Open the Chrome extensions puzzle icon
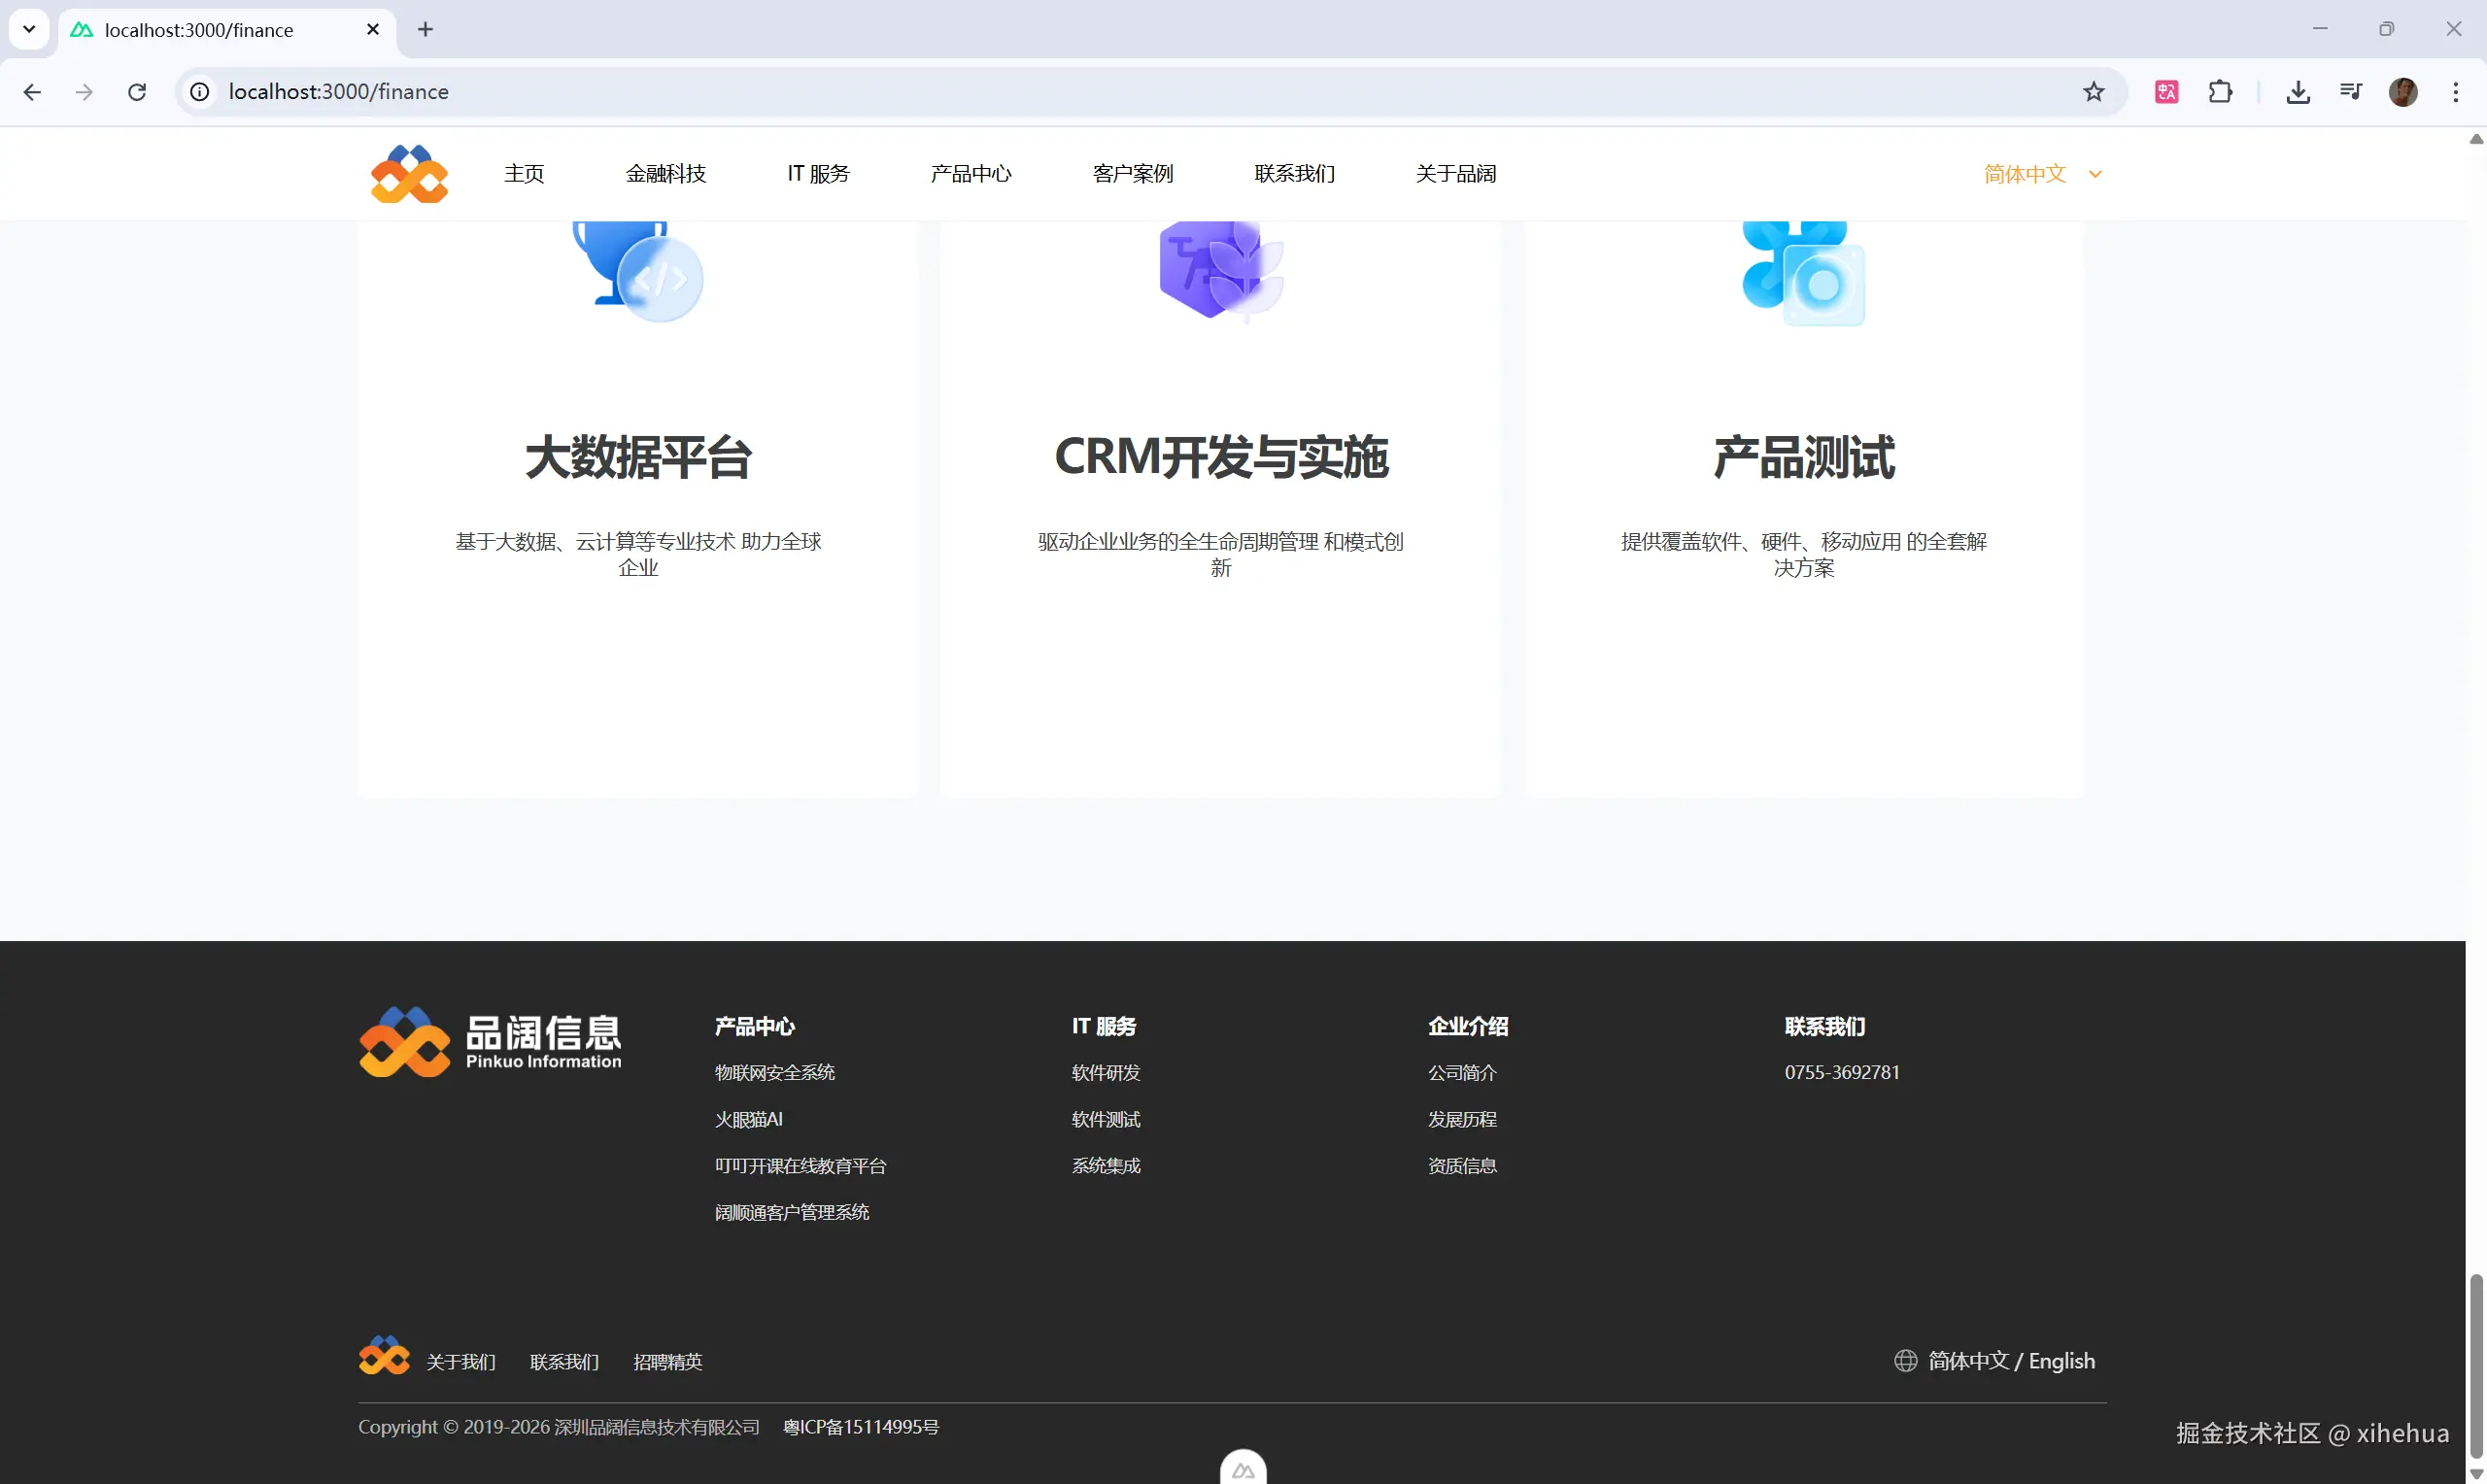The width and height of the screenshot is (2487, 1484). pos(2220,92)
